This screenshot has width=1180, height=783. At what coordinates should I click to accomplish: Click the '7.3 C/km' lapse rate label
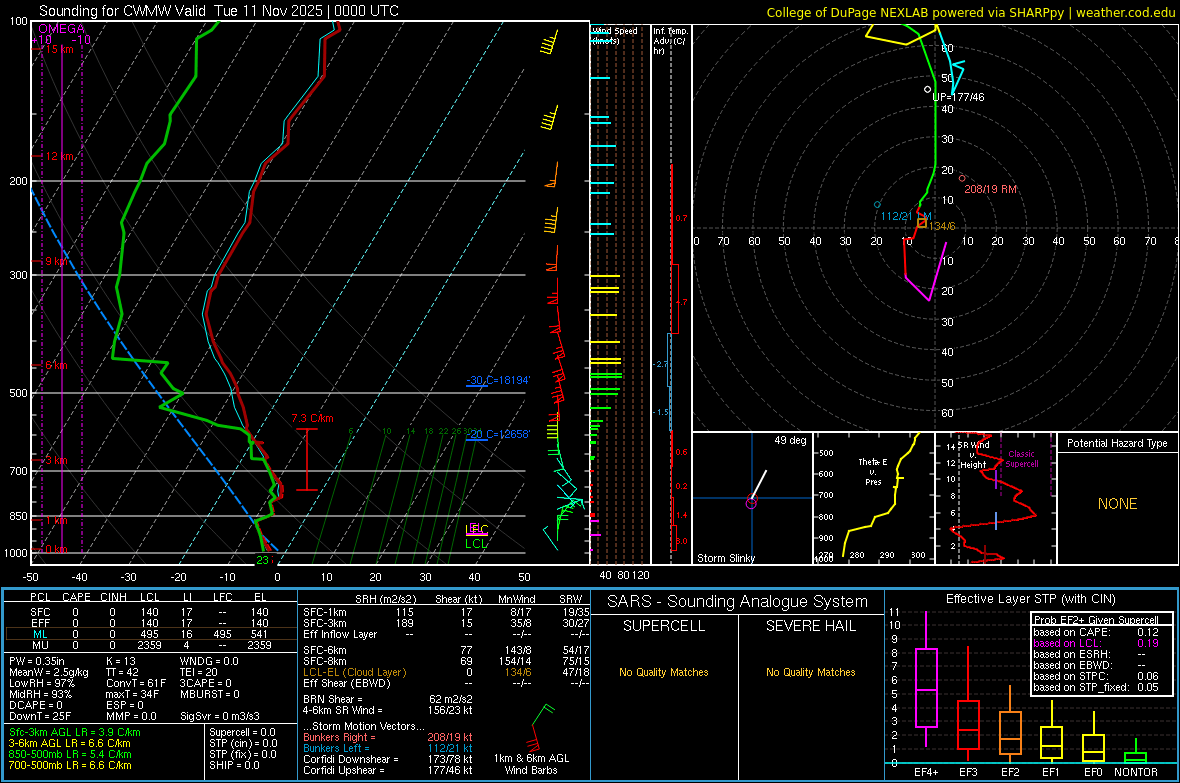[x=312, y=419]
